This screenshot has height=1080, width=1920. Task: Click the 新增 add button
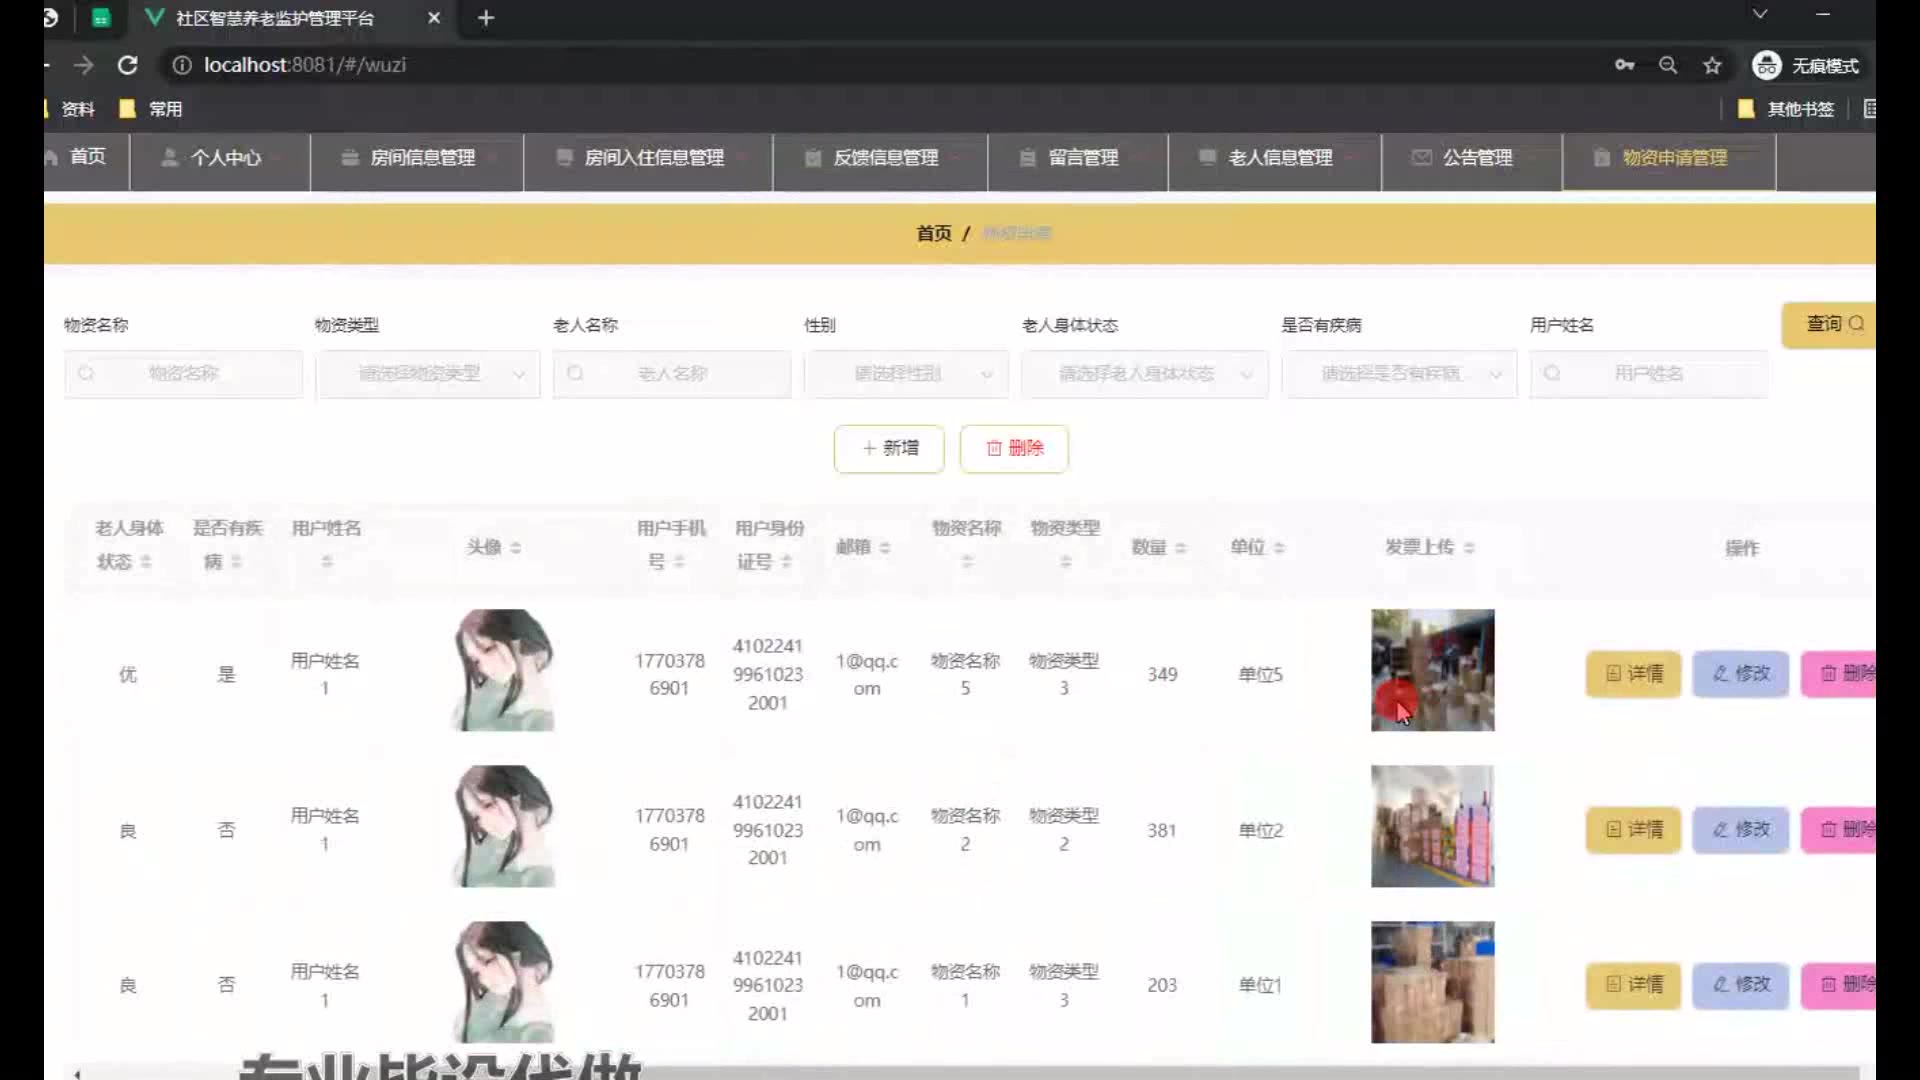click(x=889, y=448)
